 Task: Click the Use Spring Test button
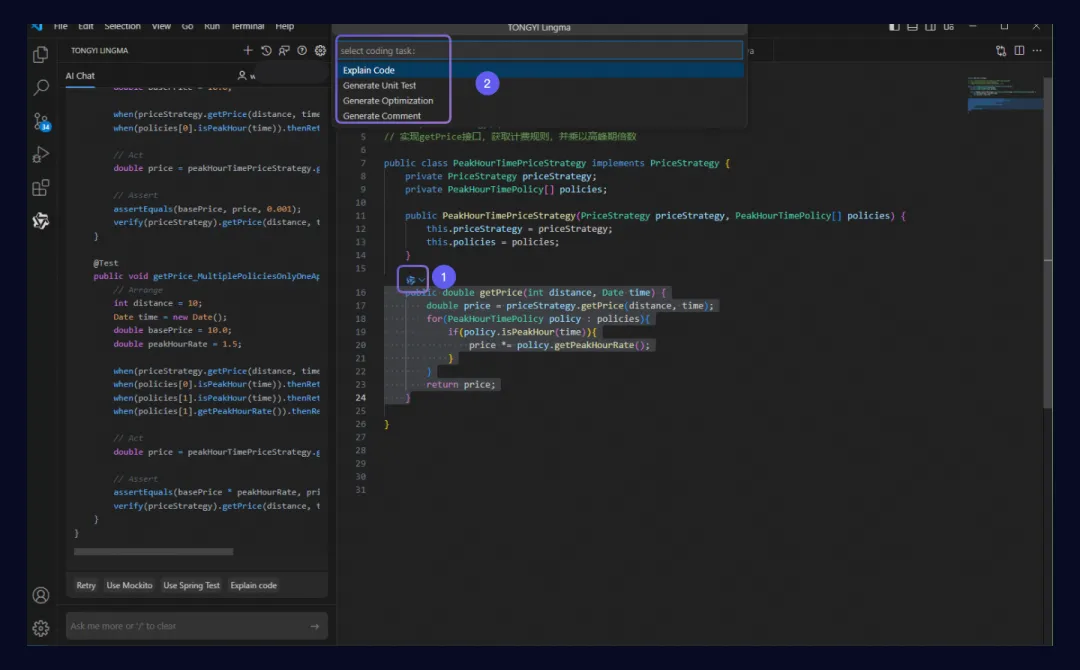pyautogui.click(x=191, y=585)
